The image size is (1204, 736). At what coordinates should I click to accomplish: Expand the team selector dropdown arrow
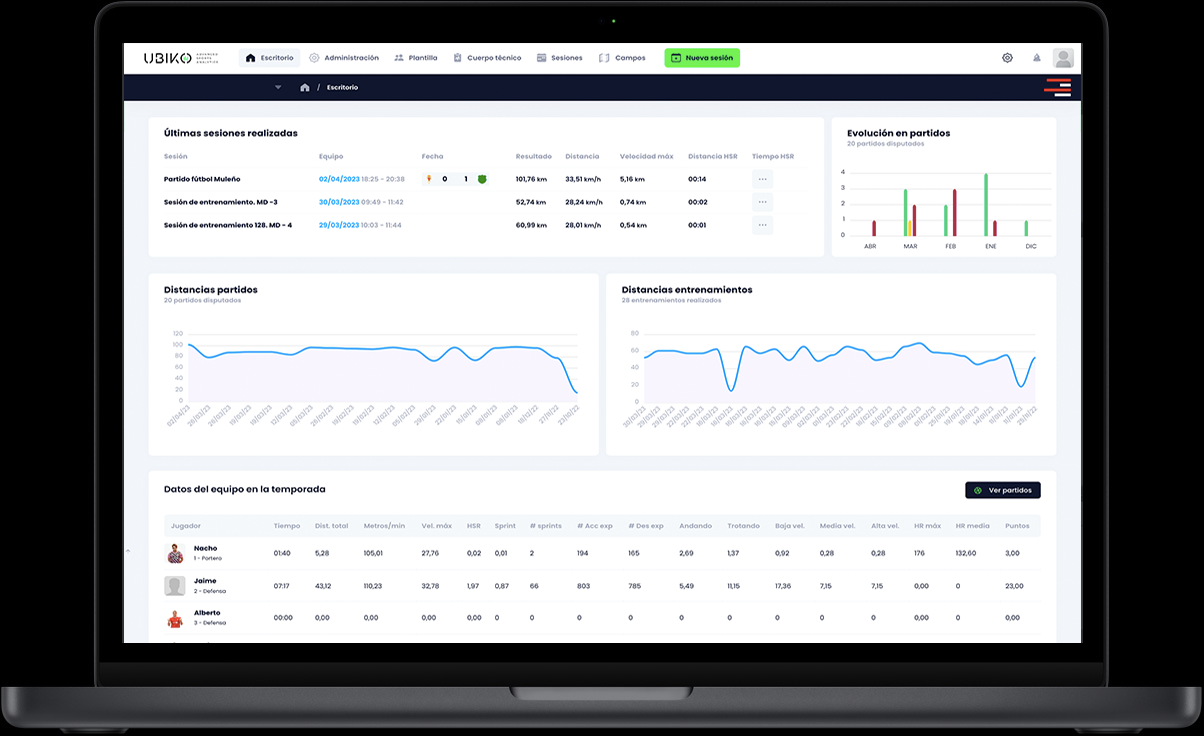[x=278, y=87]
